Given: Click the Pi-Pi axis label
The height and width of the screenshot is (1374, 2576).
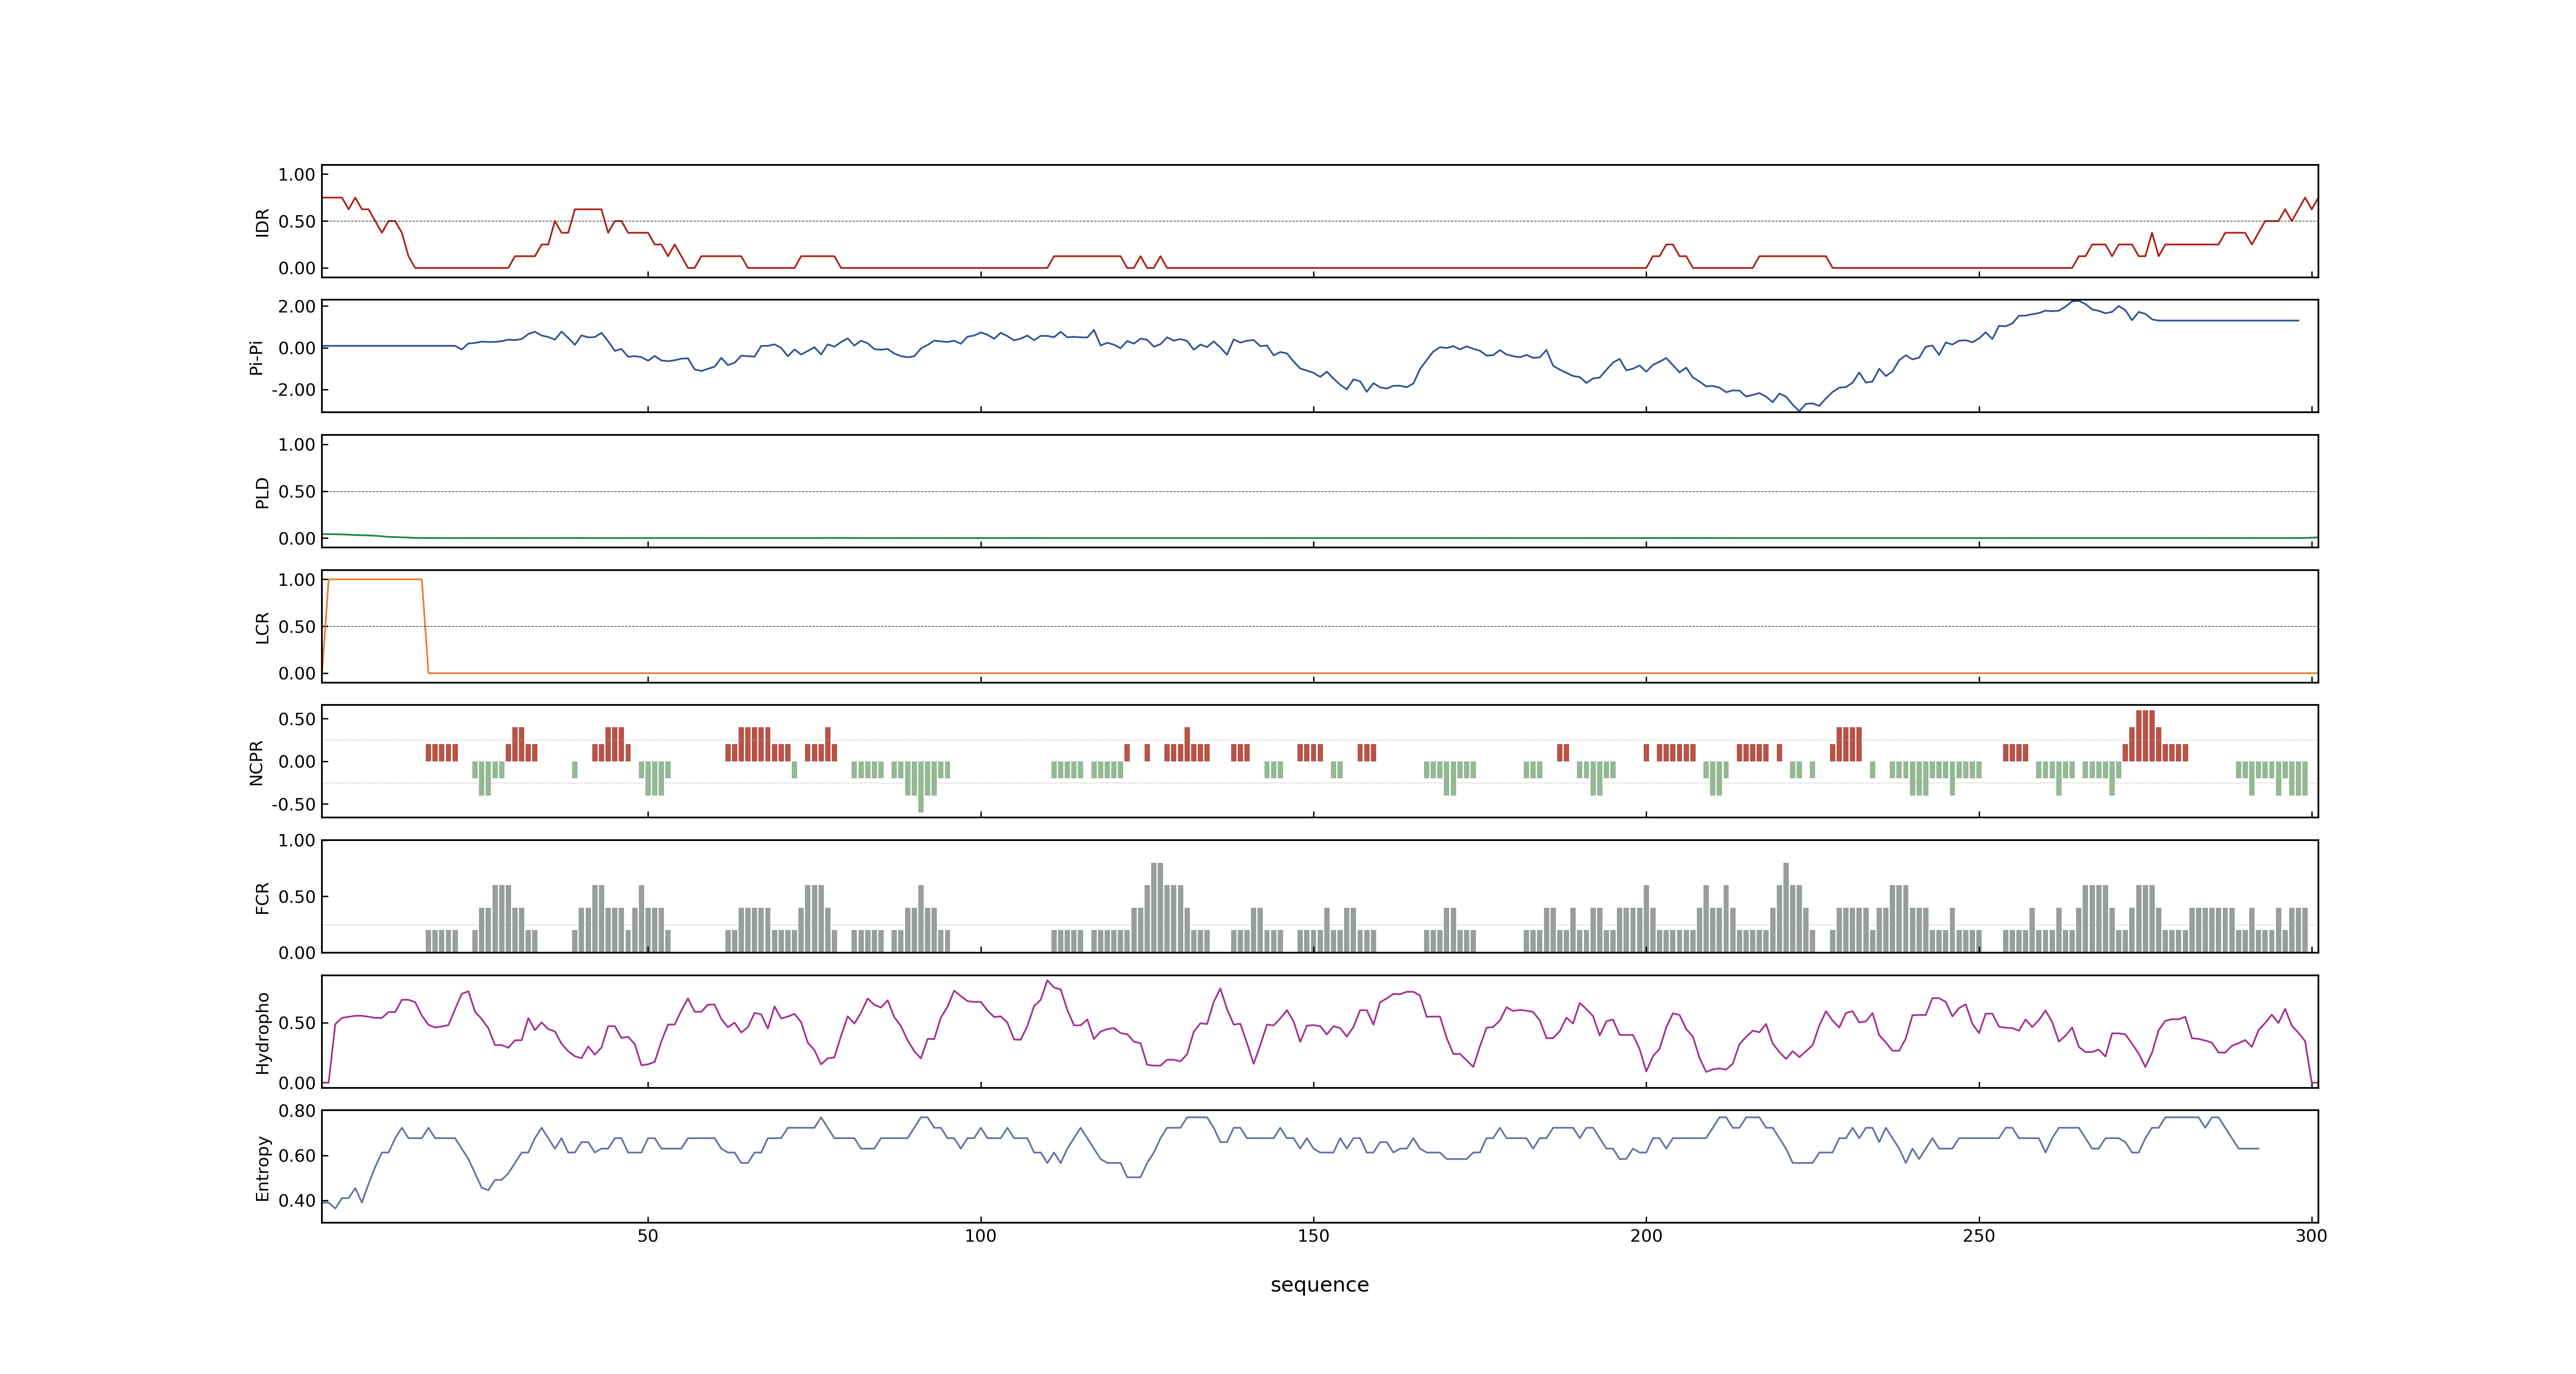Looking at the screenshot, I should (256, 357).
